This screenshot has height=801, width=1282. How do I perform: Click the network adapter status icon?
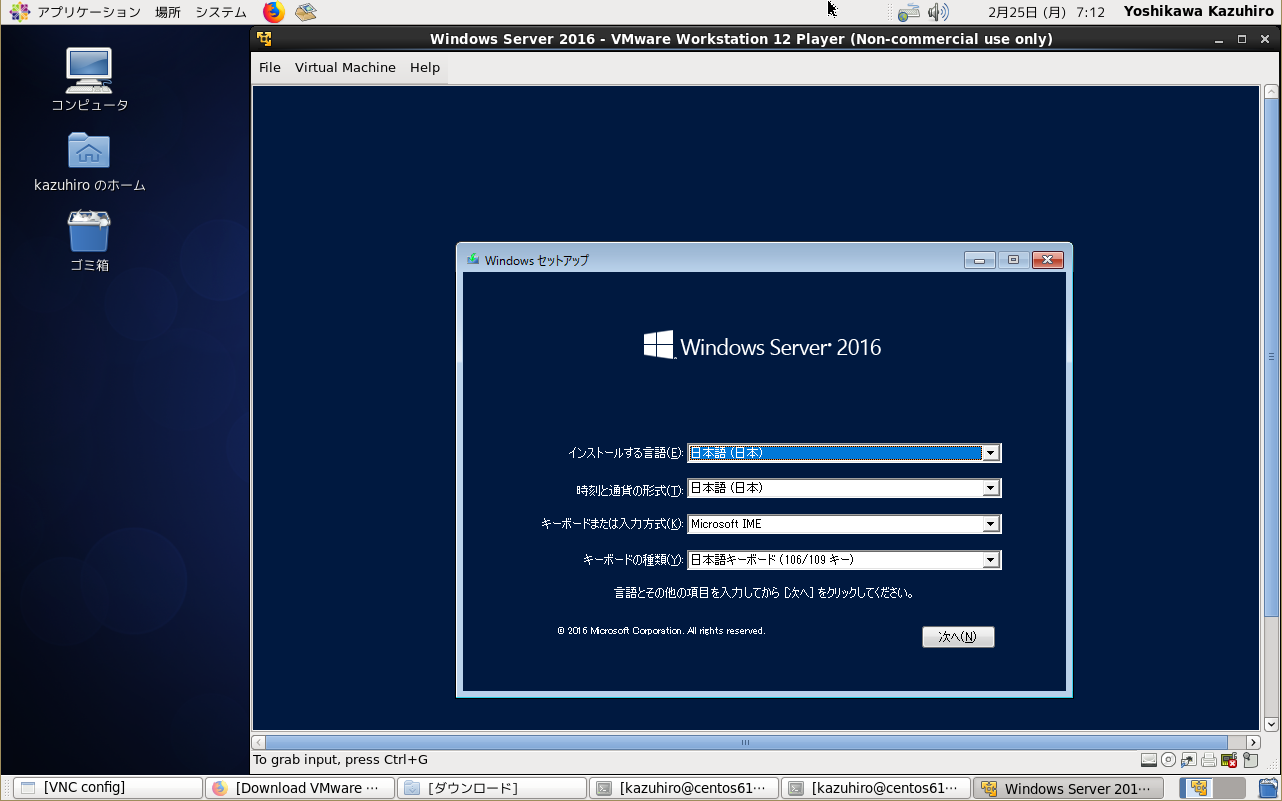pos(1188,760)
